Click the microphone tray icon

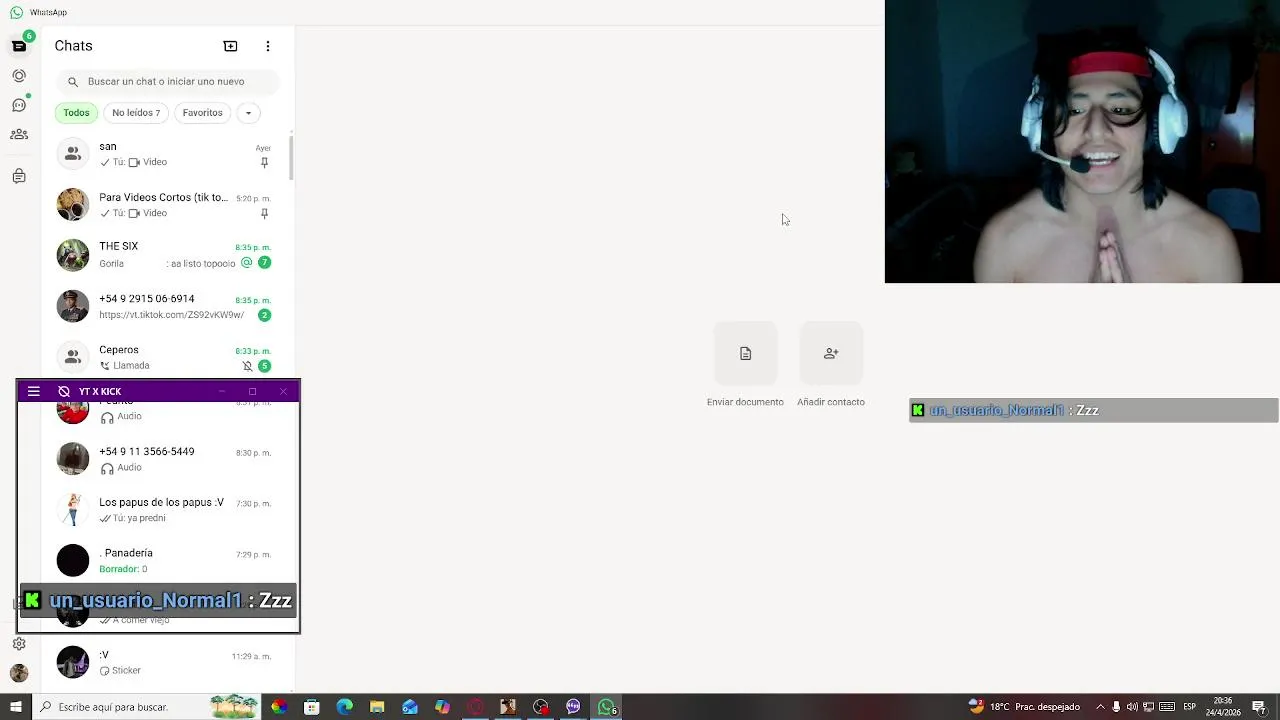(1117, 707)
